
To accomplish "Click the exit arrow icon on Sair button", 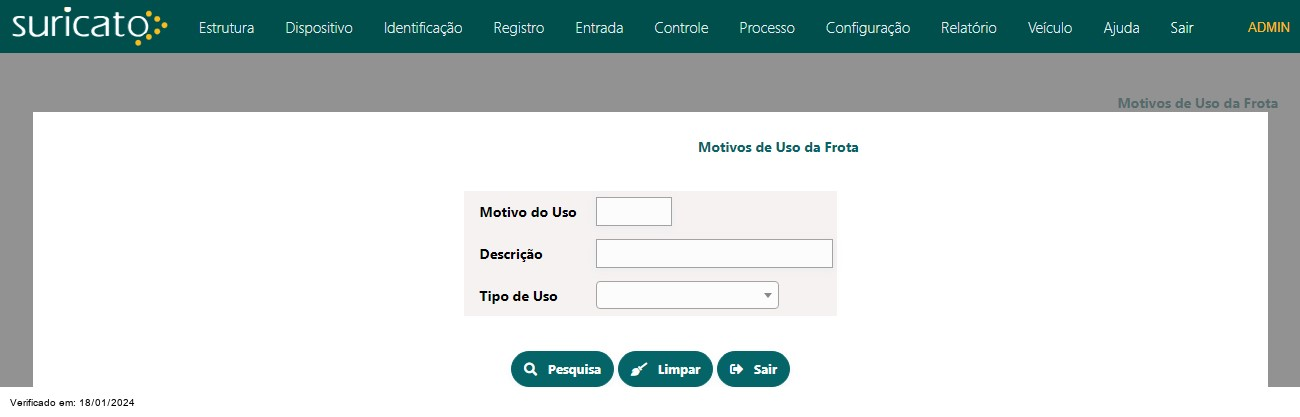I will coord(737,369).
